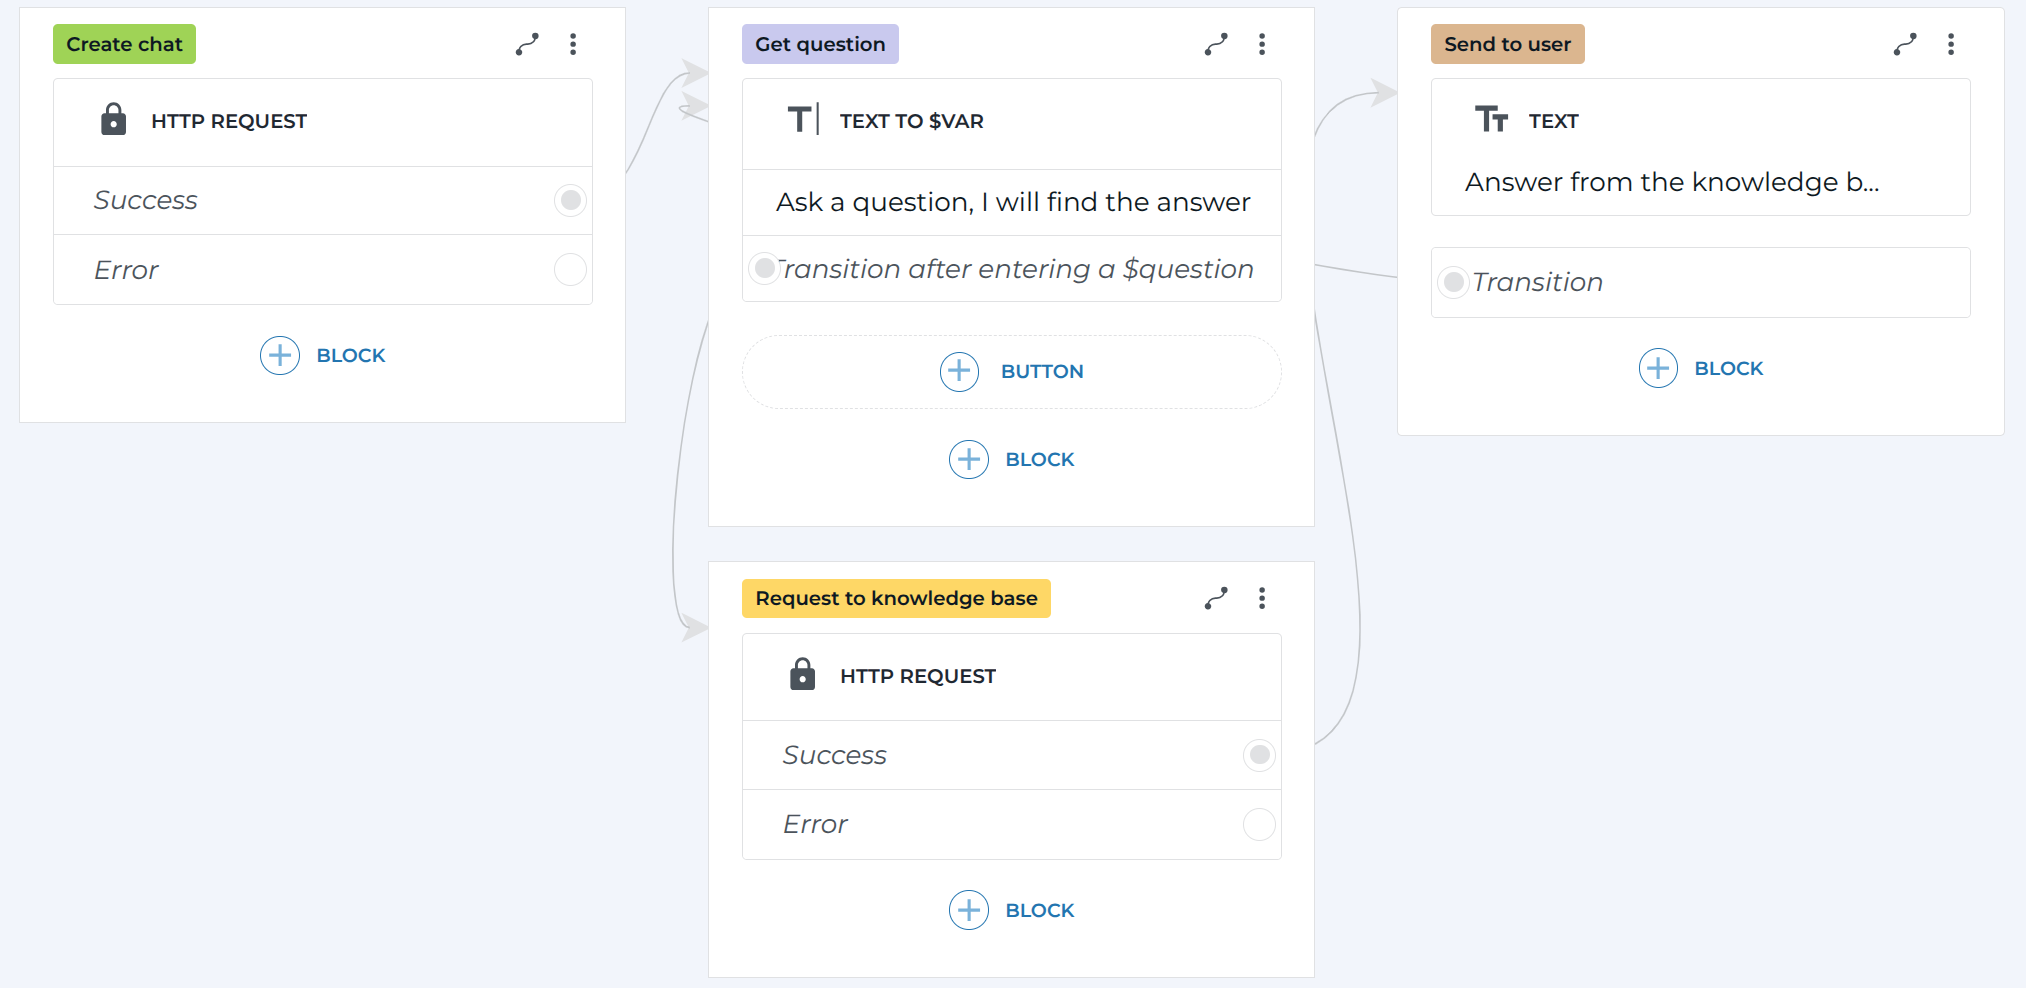Click connection icon on Create chat card
The width and height of the screenshot is (2026, 988).
(527, 44)
